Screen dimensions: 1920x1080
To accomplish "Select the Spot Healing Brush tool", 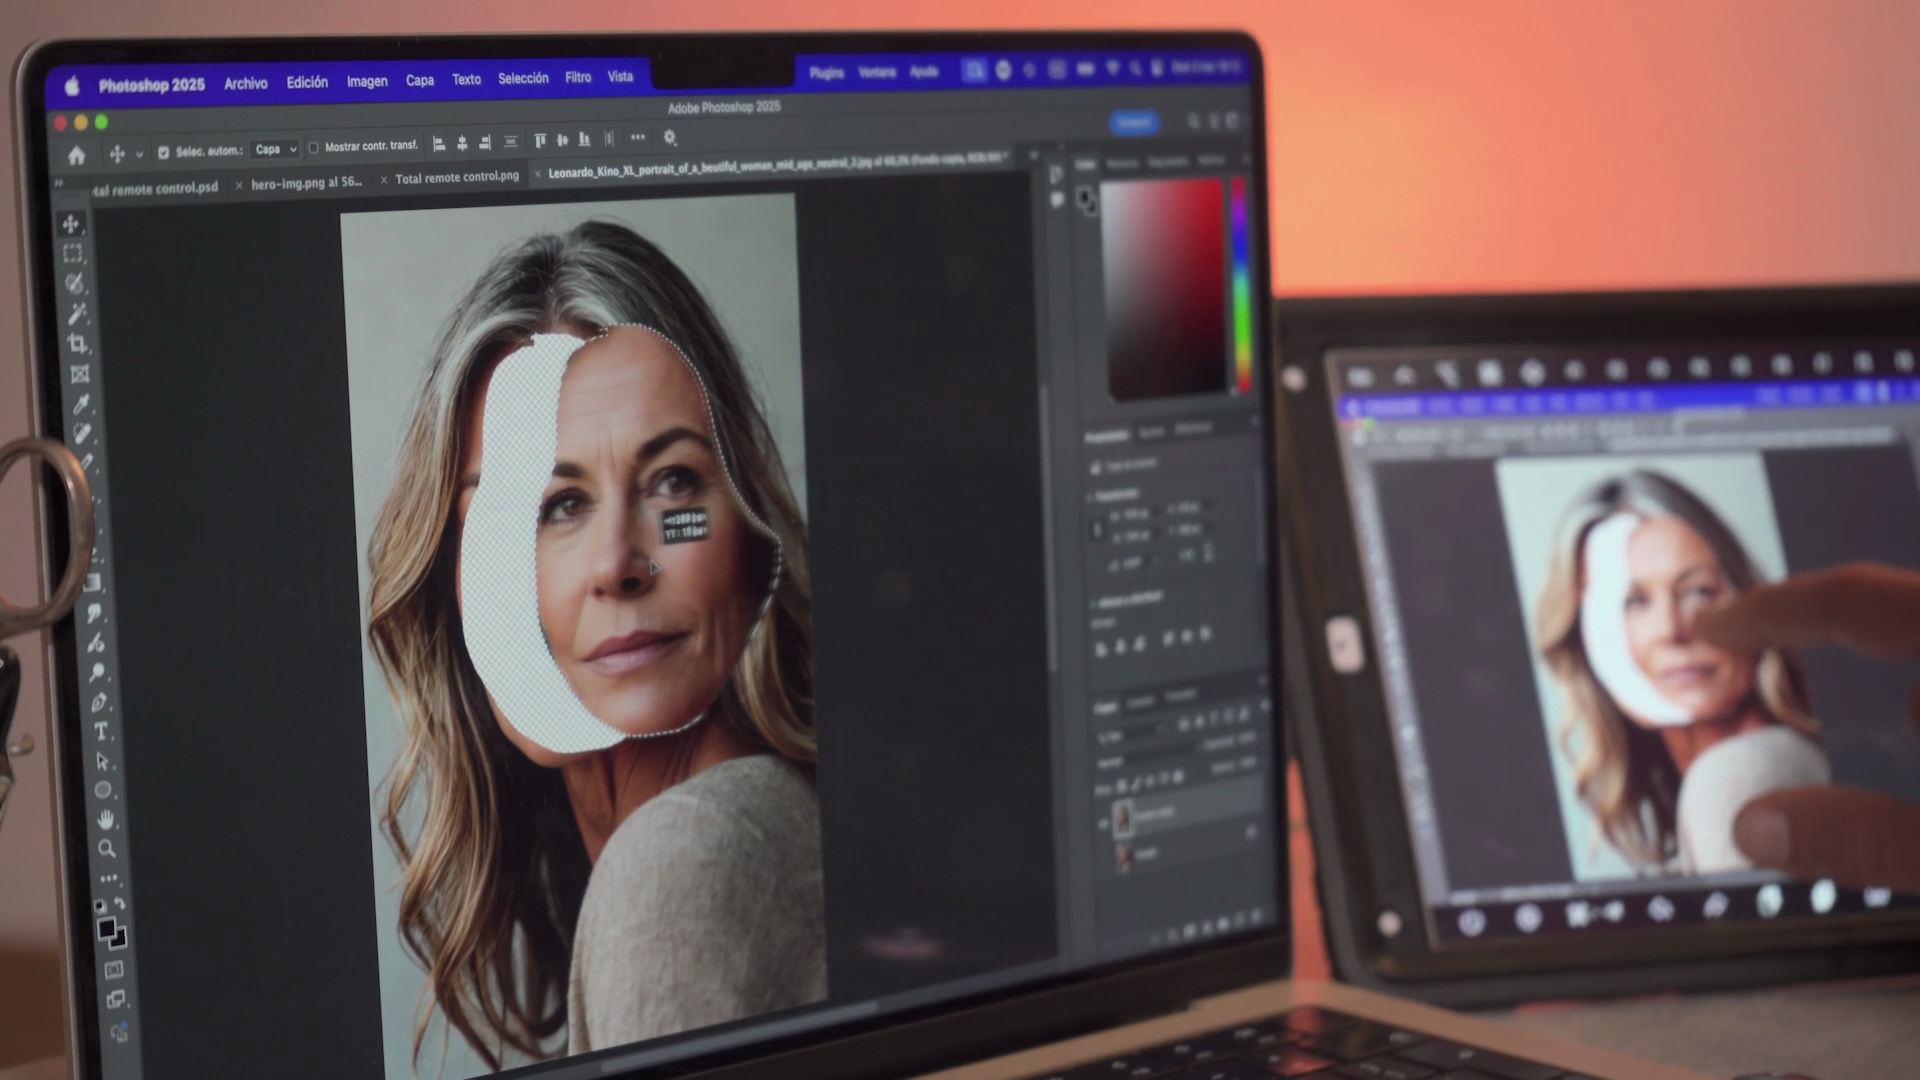I will pos(83,434).
